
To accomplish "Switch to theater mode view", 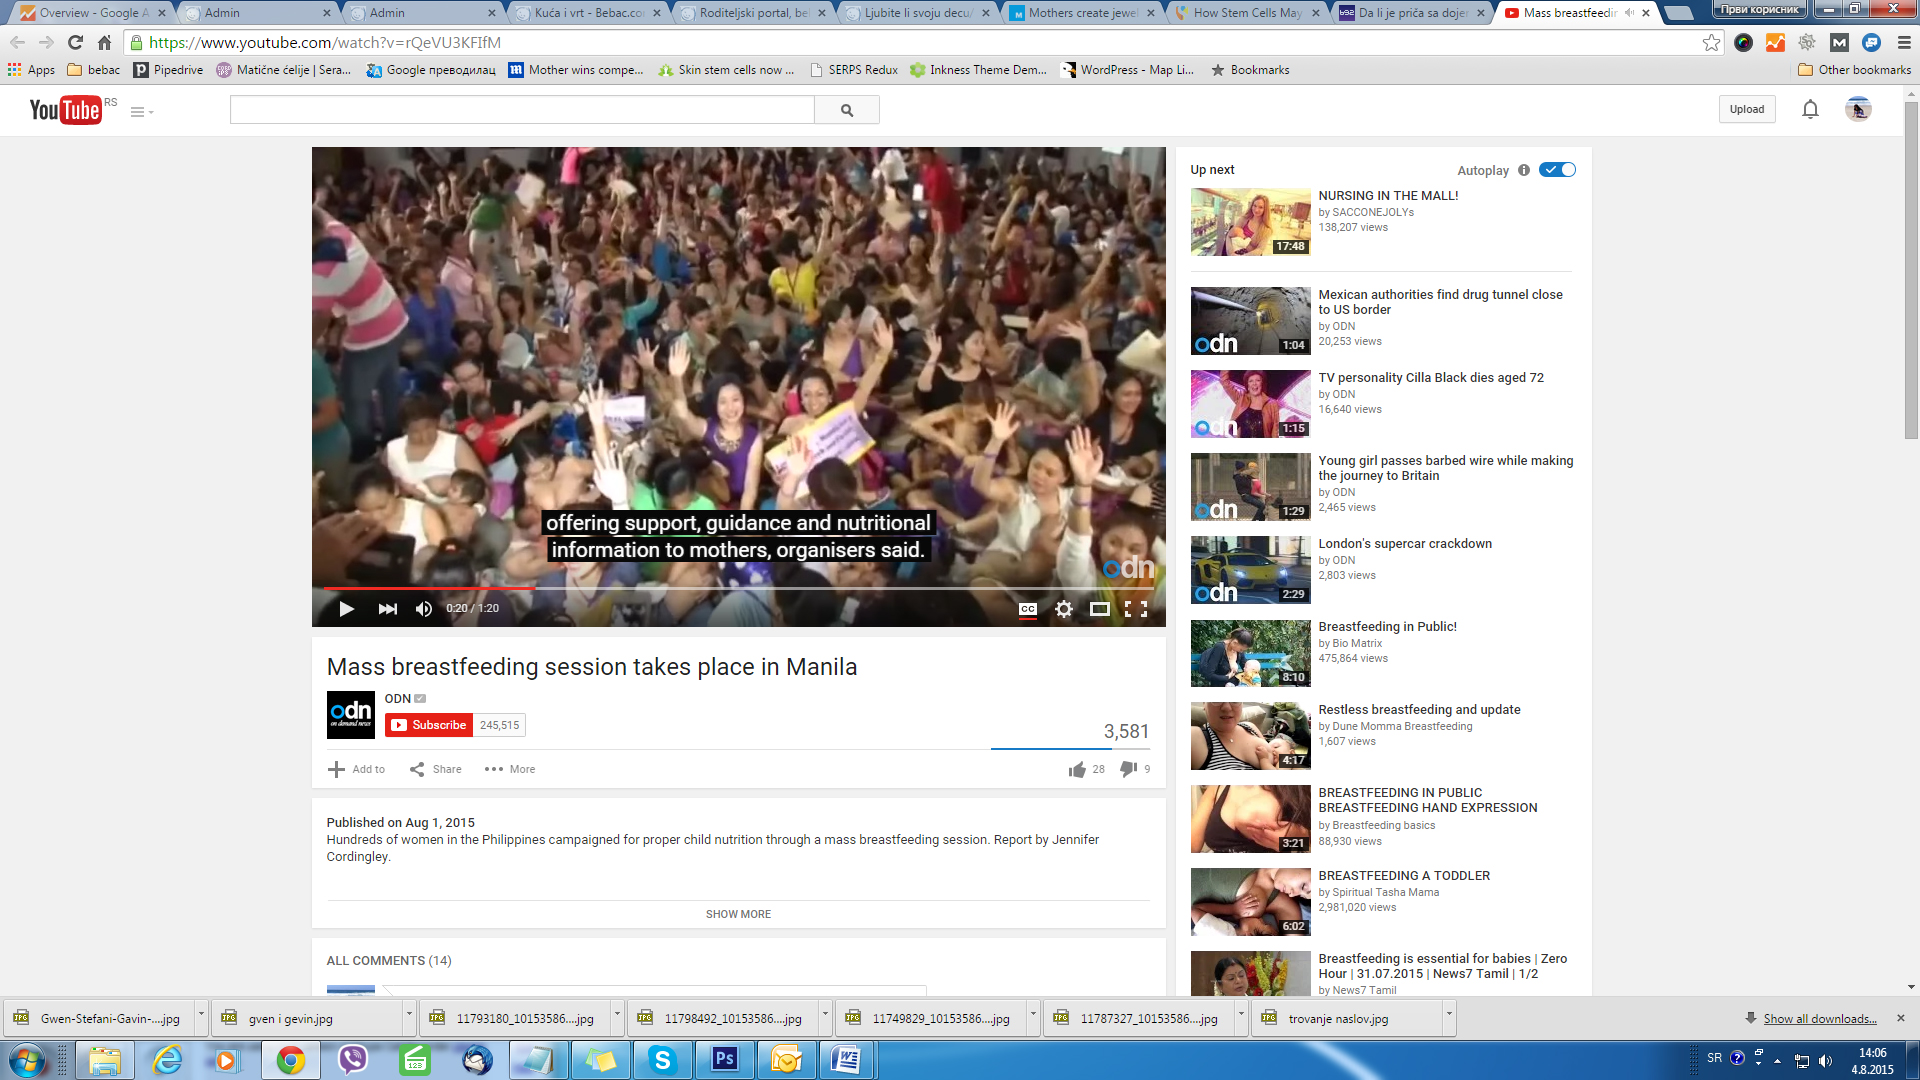I will click(x=1099, y=609).
